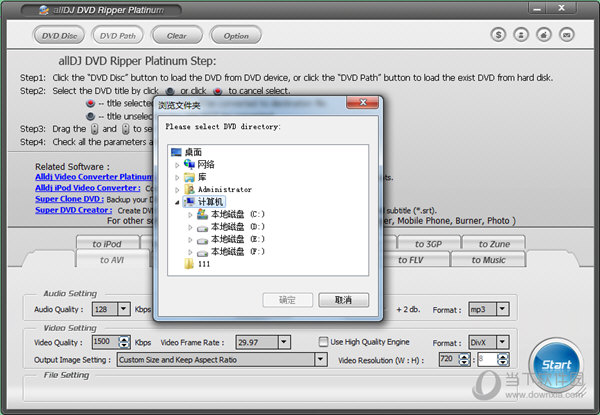Expand the 库 tree node
The image size is (600, 415).
[x=177, y=177]
